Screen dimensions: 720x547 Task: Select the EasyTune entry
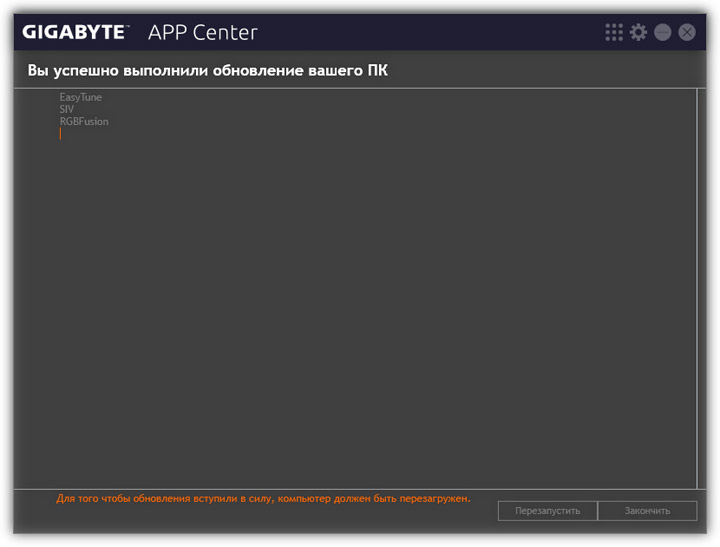pyautogui.click(x=81, y=97)
